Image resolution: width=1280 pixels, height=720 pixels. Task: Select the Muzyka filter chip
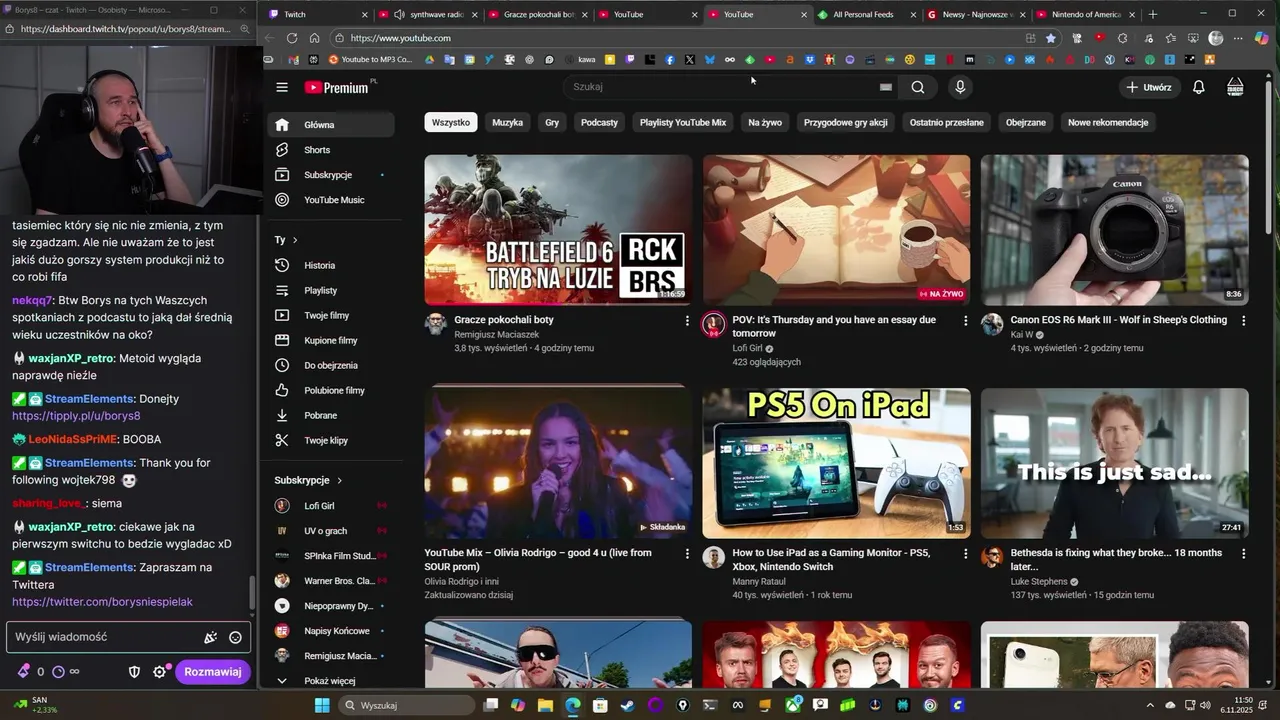[x=508, y=122]
